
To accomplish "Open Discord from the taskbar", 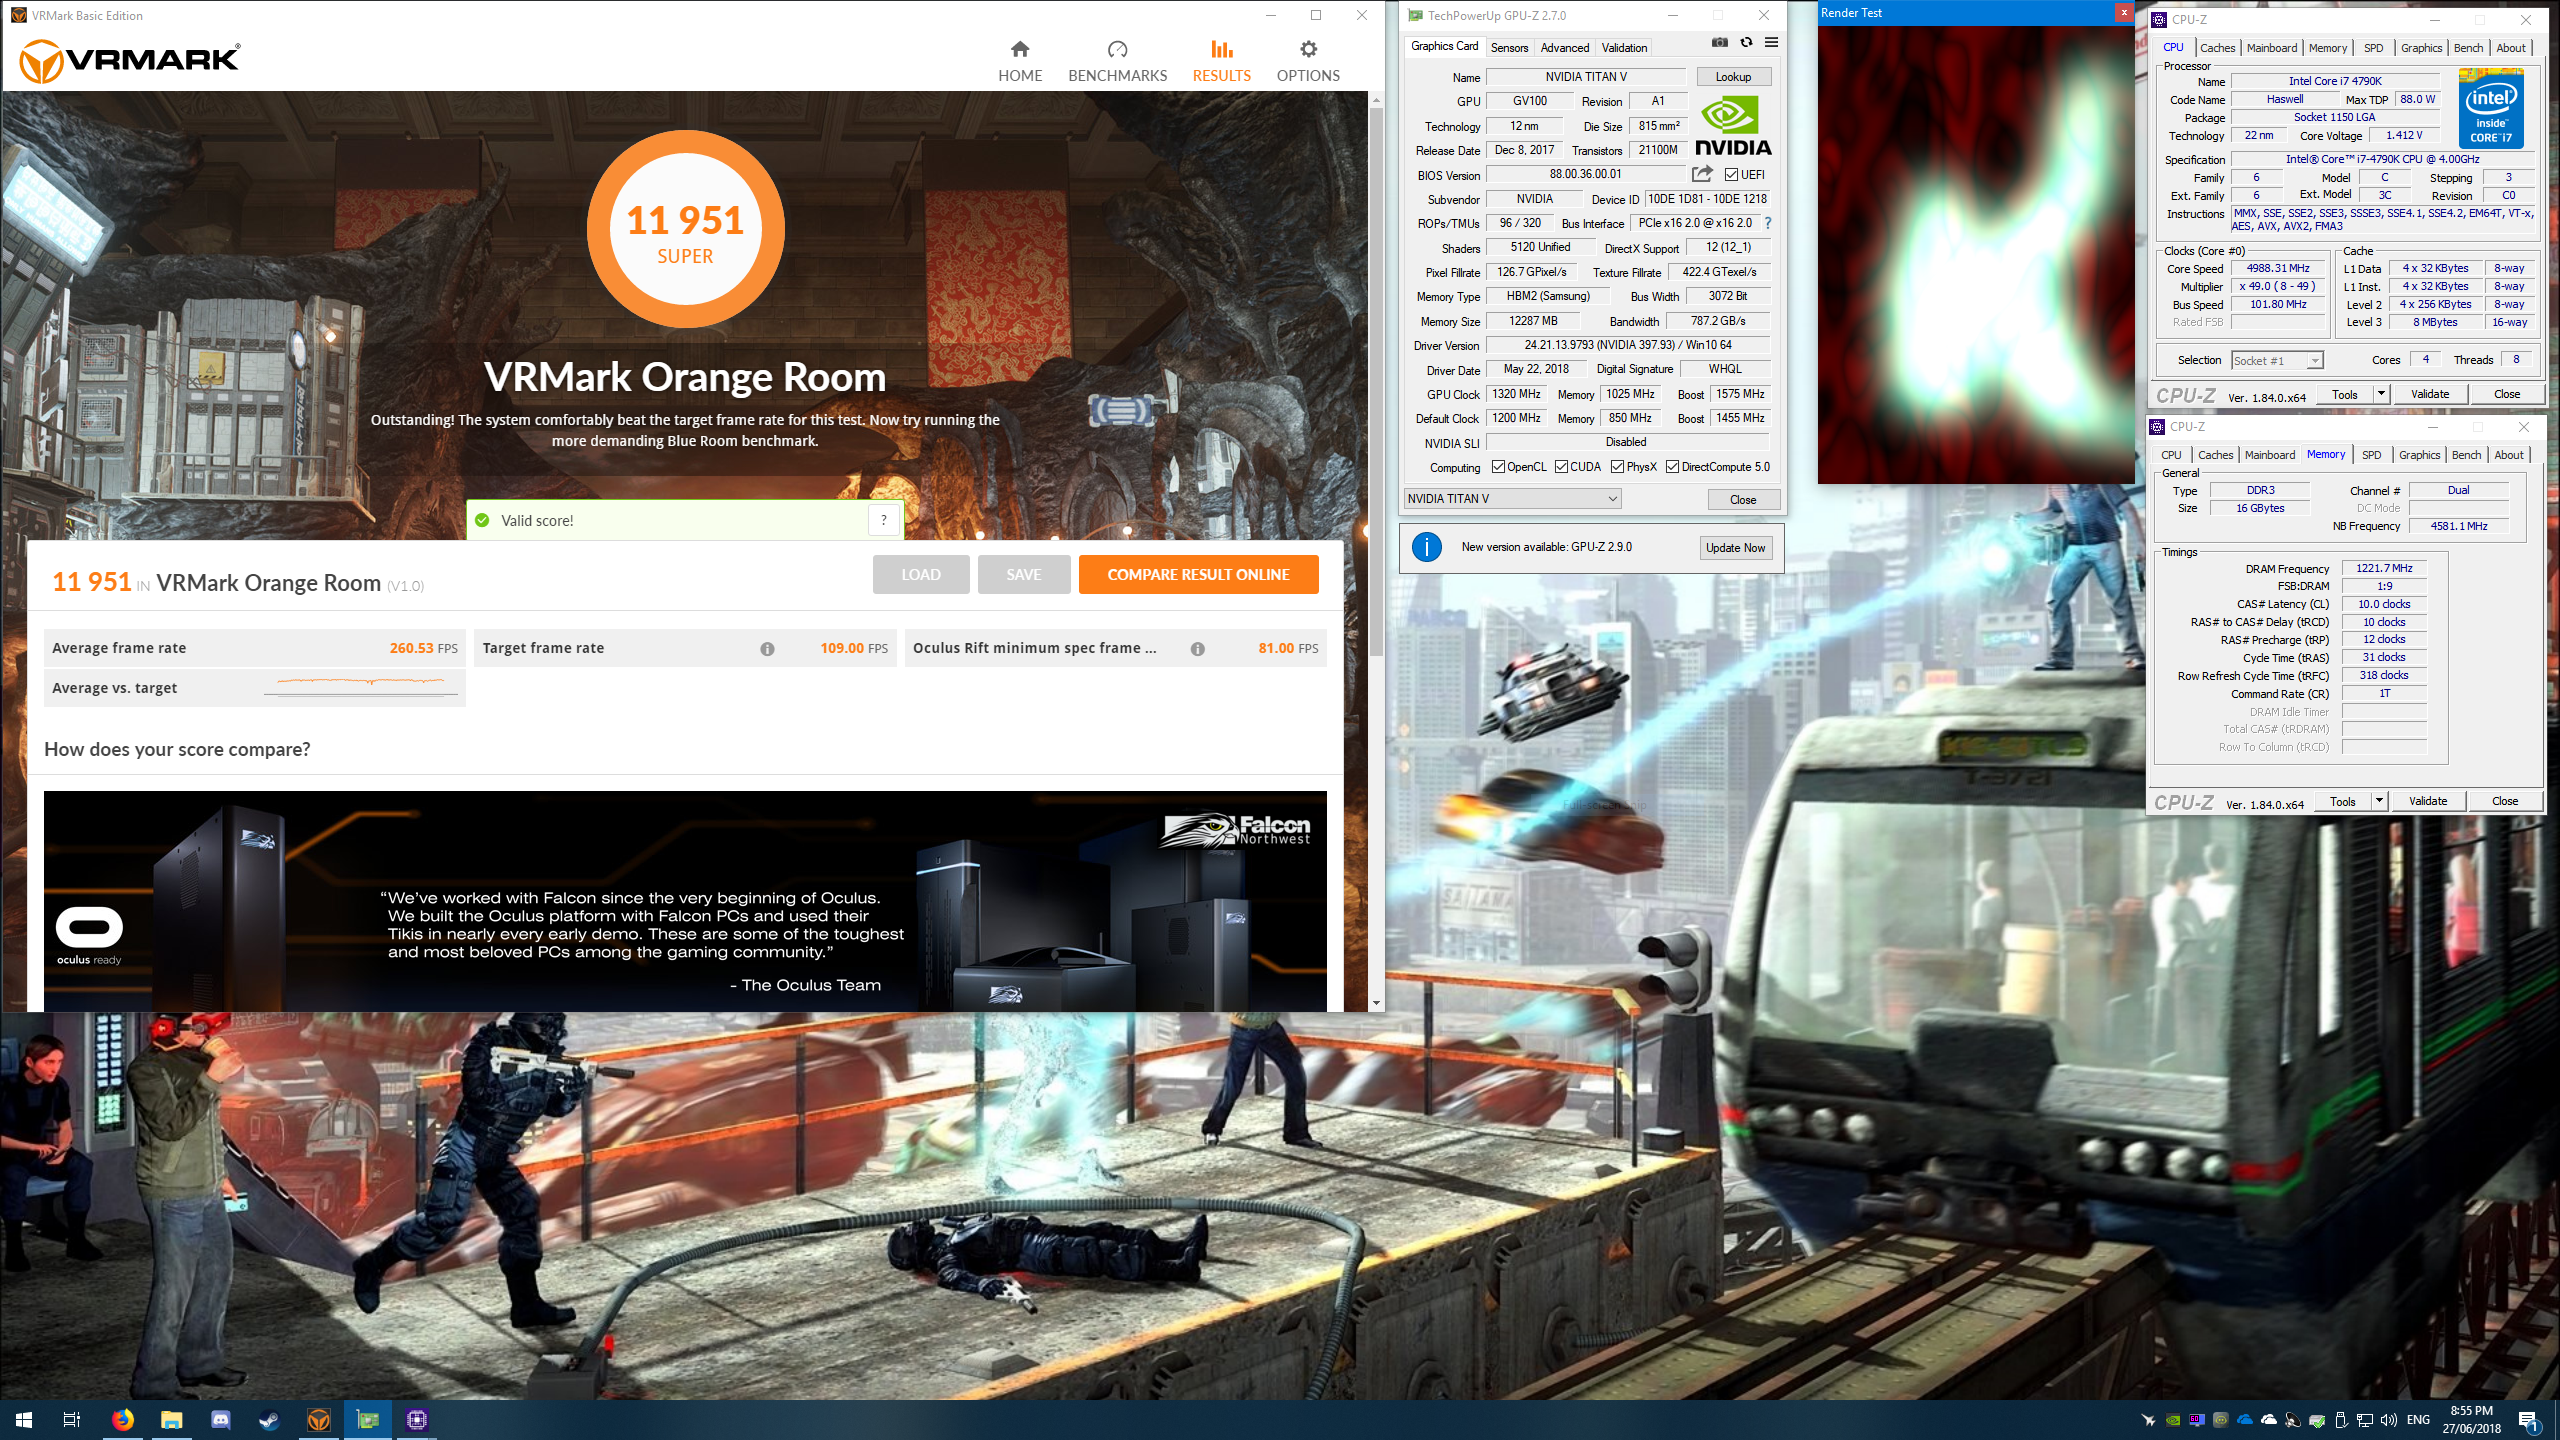I will (220, 1420).
